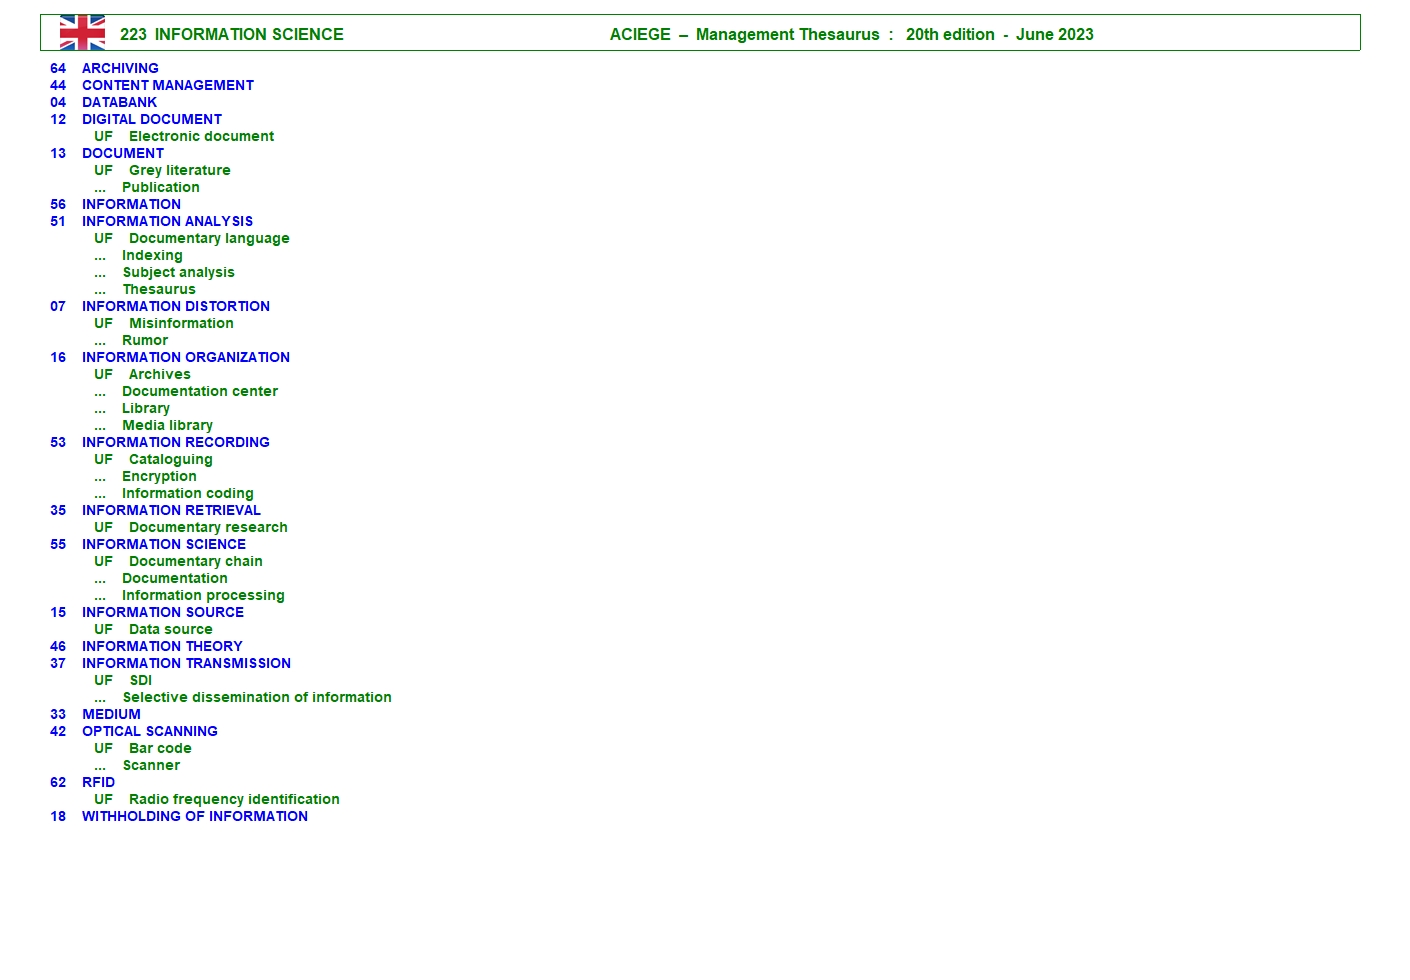This screenshot has width=1410, height=980.
Task: Click the 223 INFORMATION SCIENCE header title
Action: pos(231,34)
